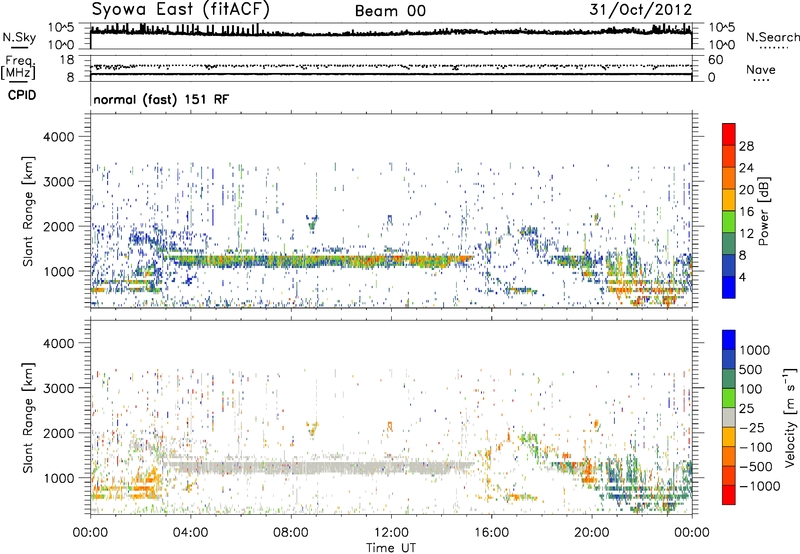Click the N.Sky noise trace near 12:00

391,33
